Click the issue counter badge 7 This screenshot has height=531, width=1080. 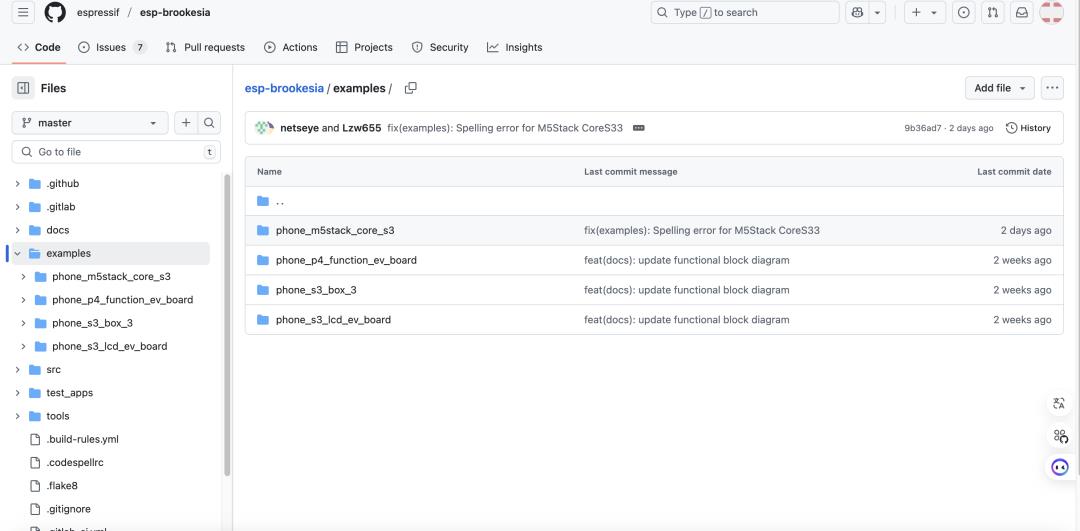pos(140,48)
